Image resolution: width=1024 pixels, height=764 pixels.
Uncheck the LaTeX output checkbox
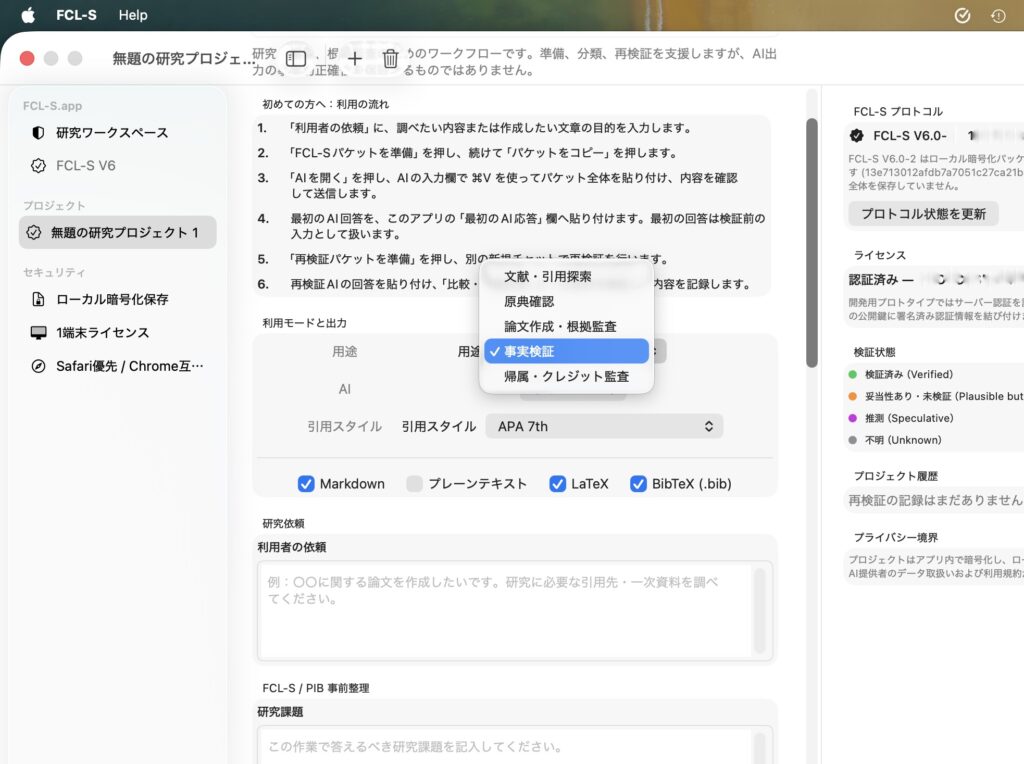click(558, 484)
